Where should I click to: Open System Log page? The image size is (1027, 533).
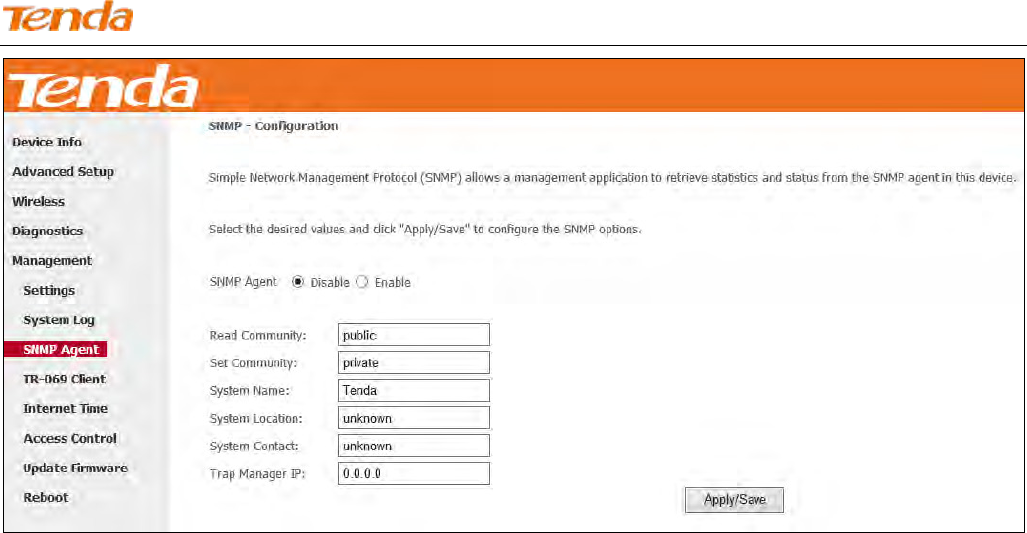coord(59,320)
